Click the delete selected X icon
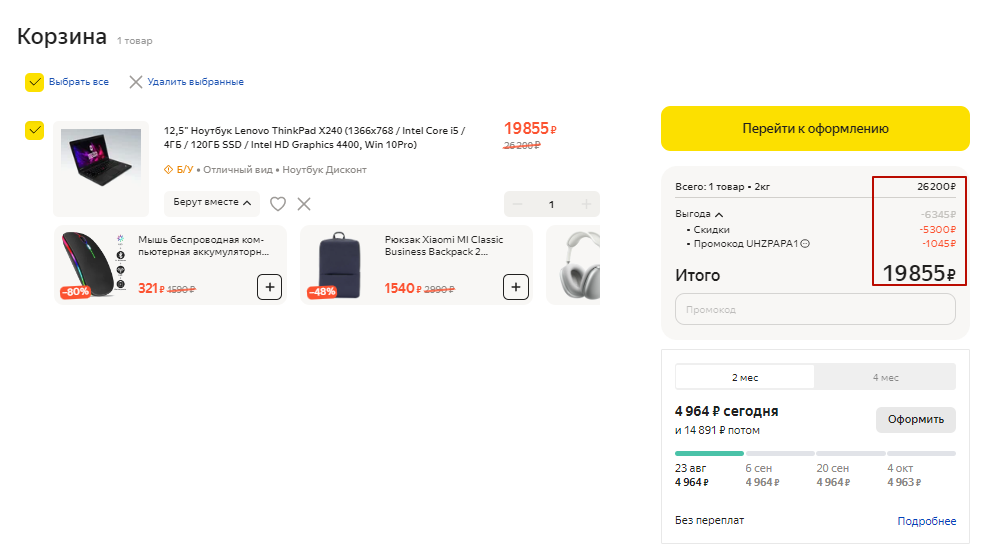983x559 pixels. [136, 82]
